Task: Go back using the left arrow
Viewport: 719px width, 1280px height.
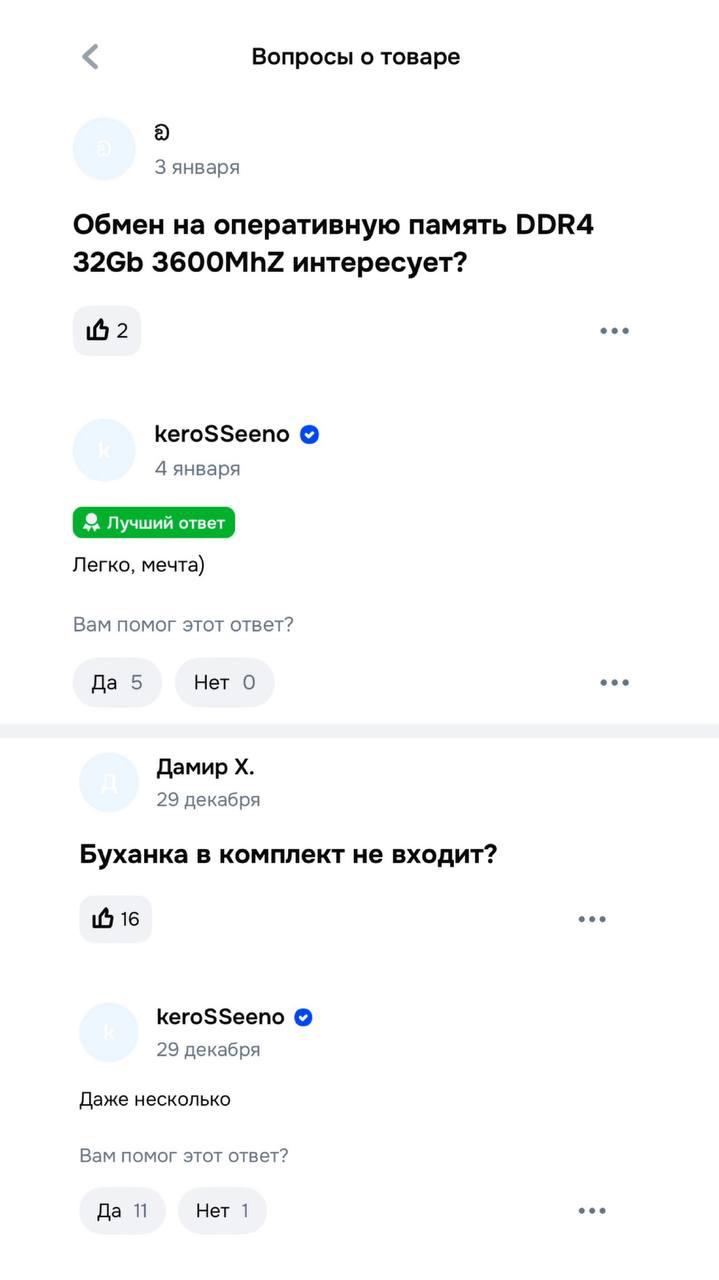Action: click(90, 57)
